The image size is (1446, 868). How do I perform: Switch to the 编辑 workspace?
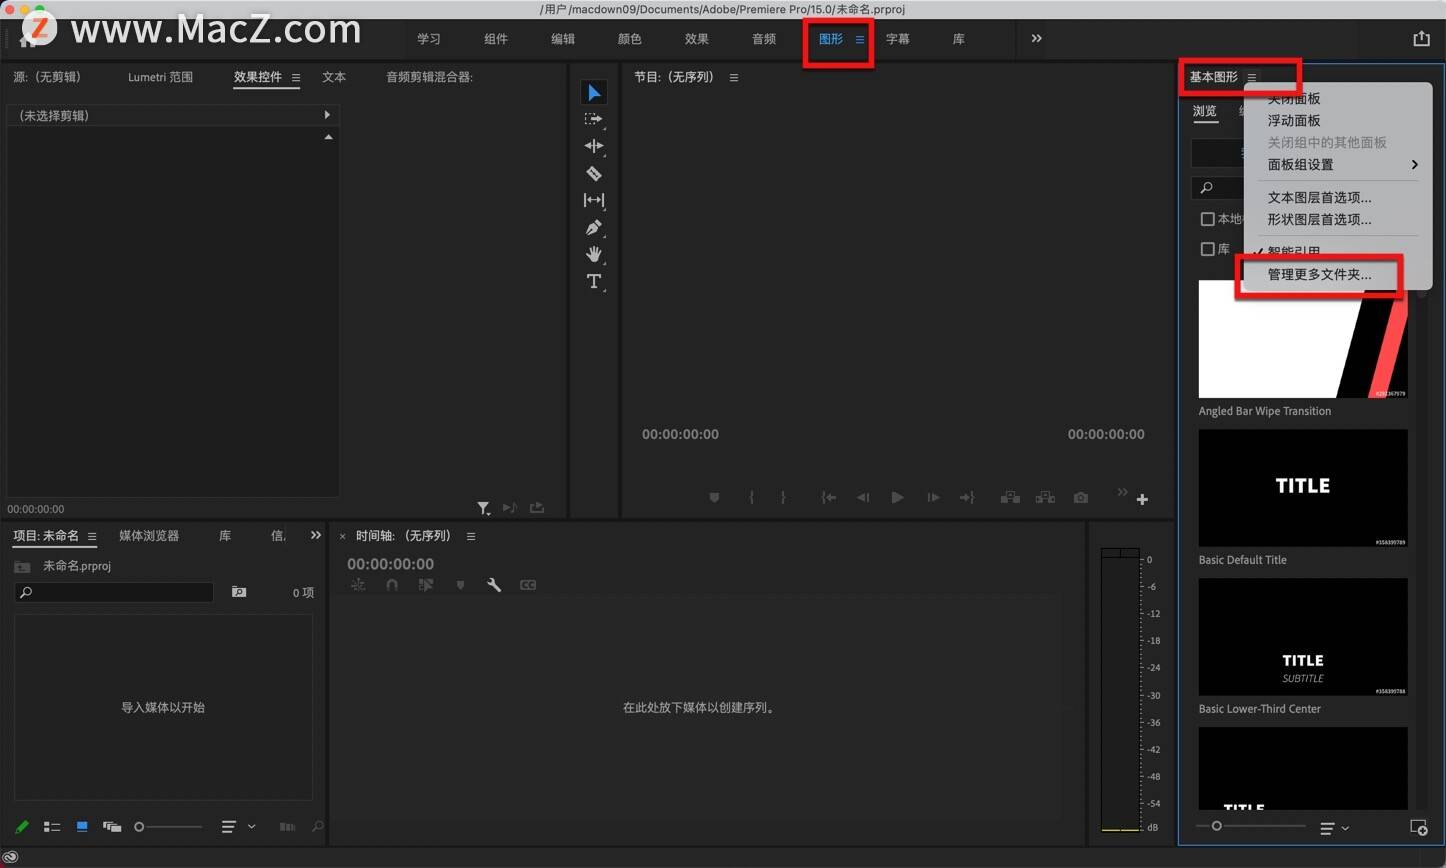563,39
